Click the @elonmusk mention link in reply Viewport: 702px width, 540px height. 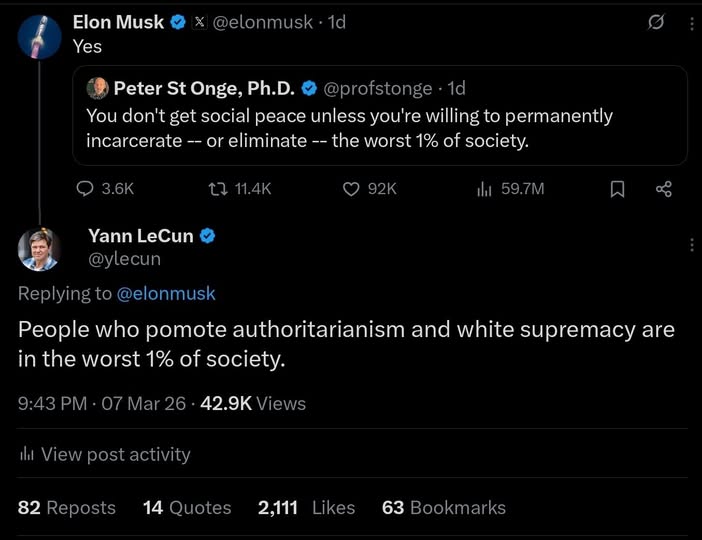click(166, 293)
